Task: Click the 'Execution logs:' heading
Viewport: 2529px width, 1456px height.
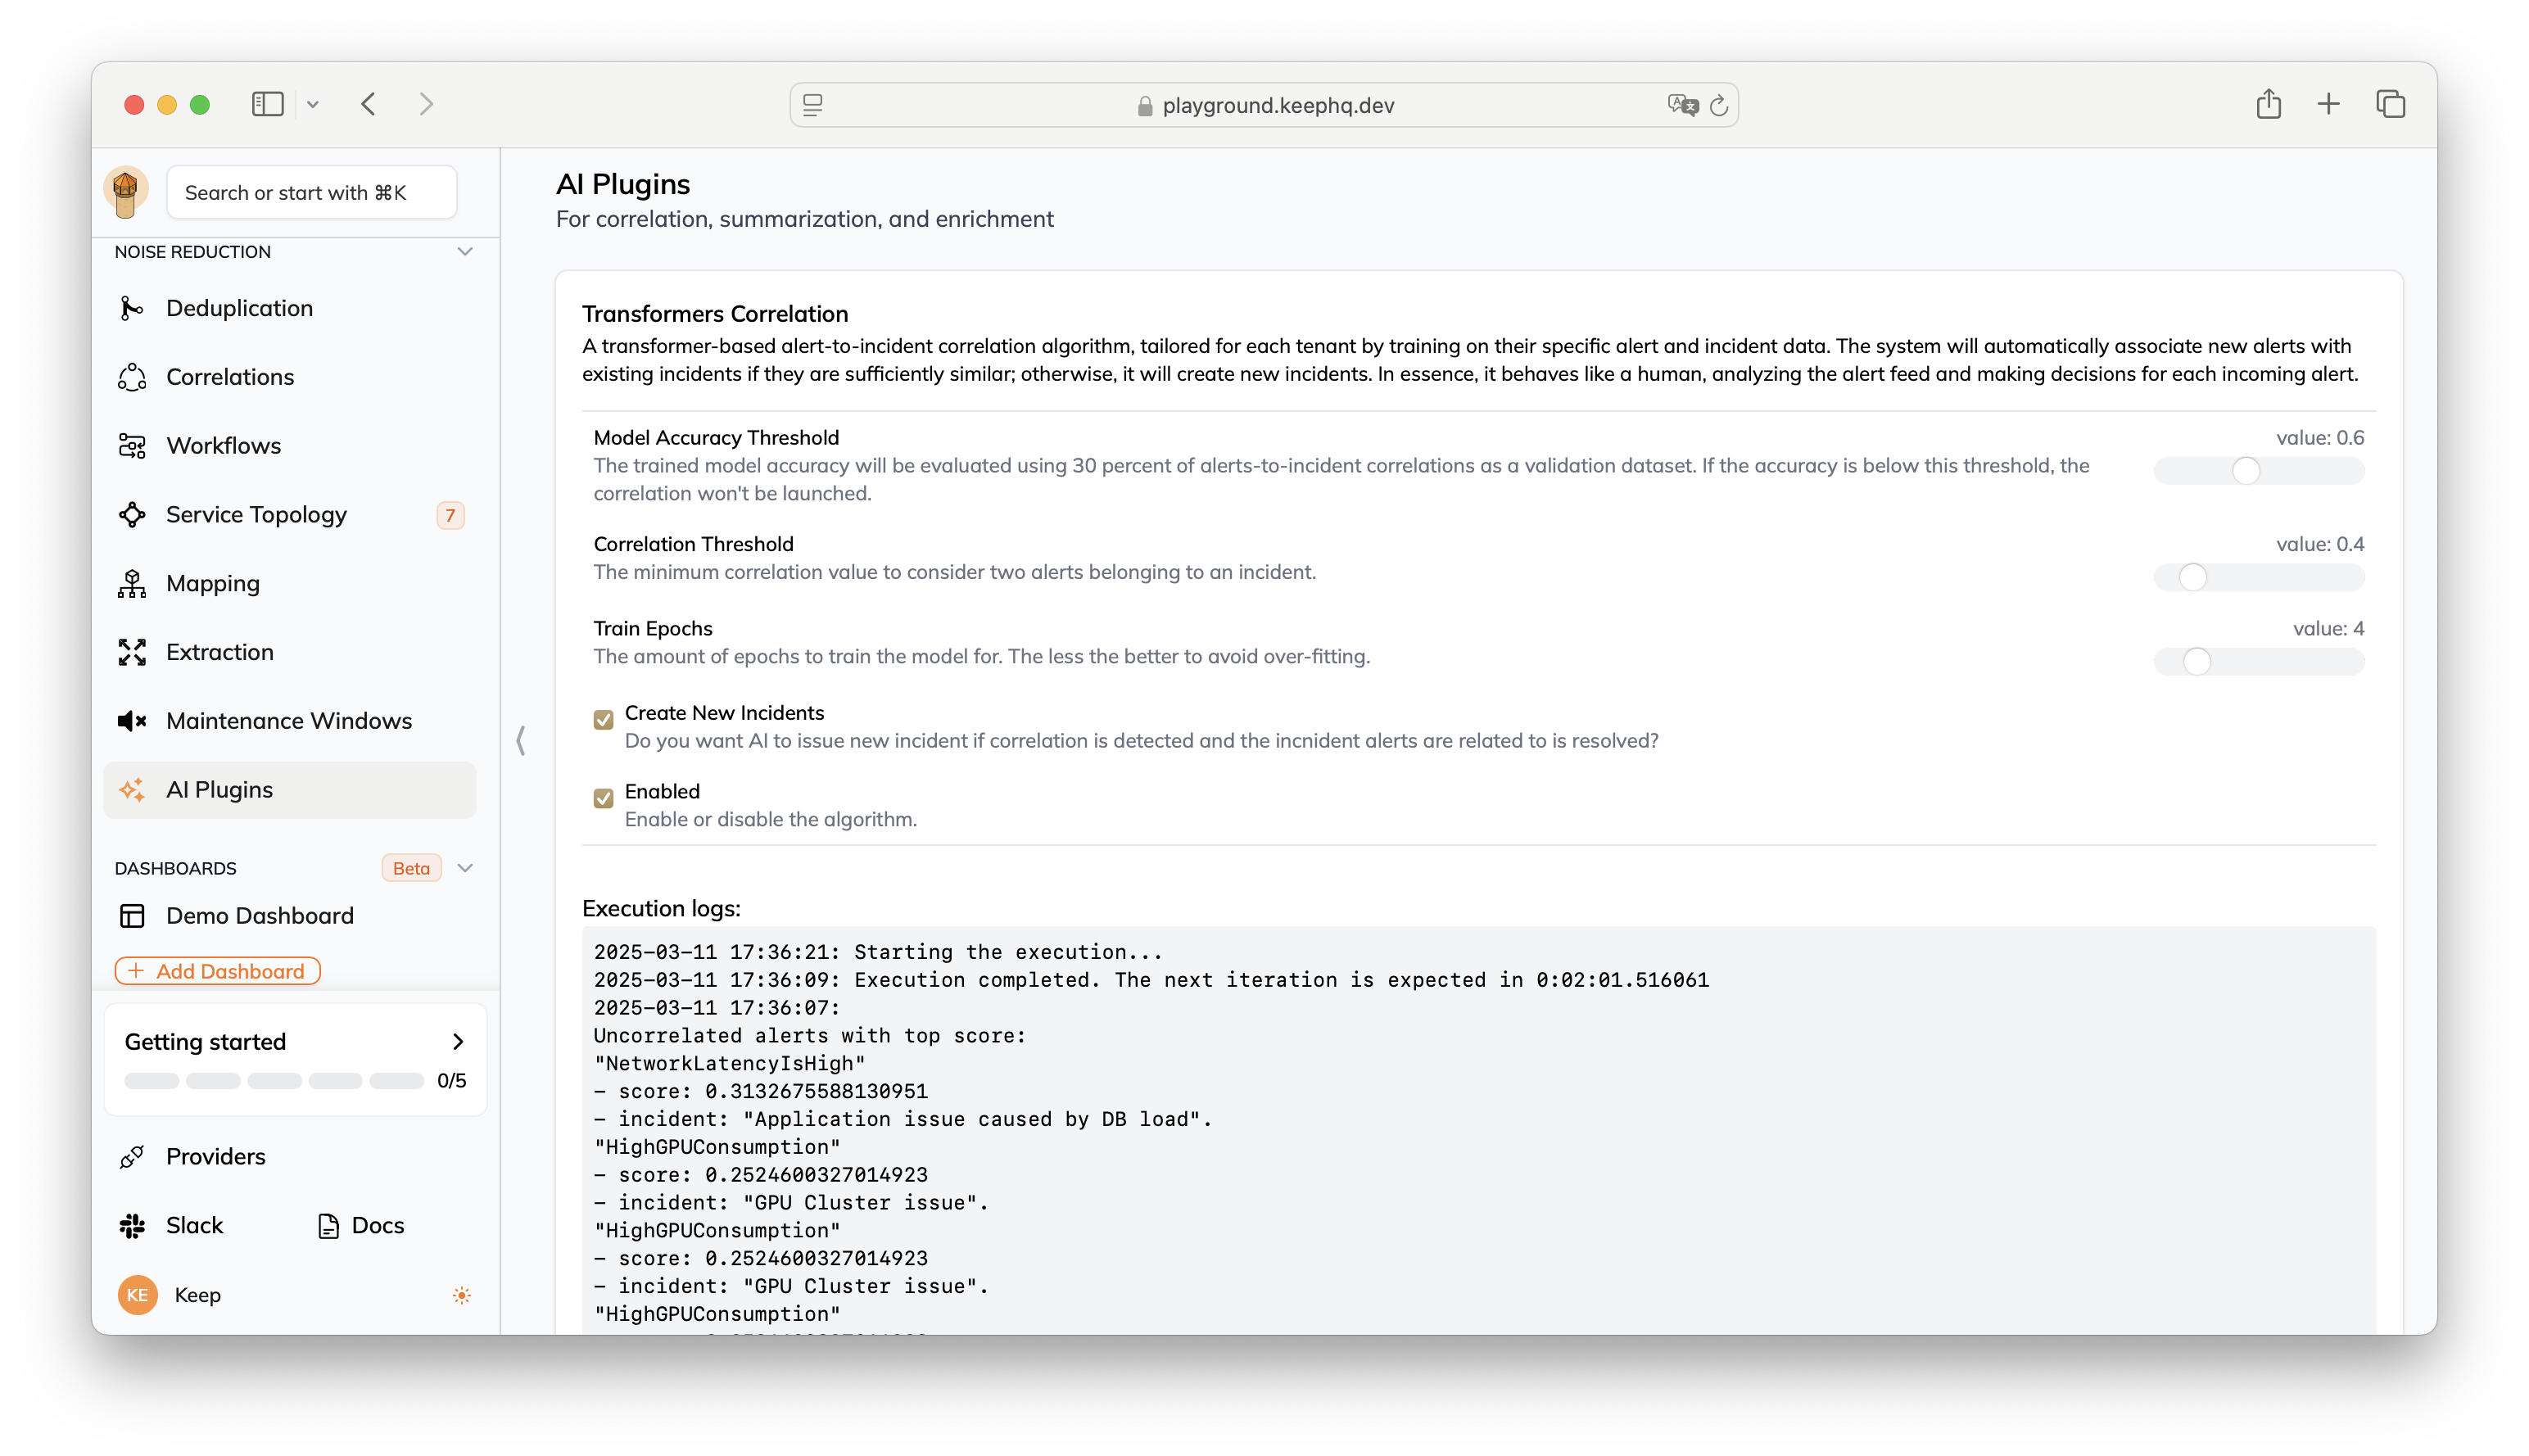Action: tap(661, 908)
